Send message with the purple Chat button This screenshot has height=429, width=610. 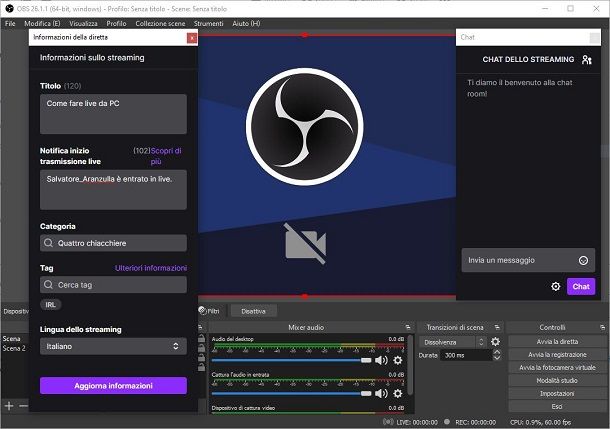point(581,287)
